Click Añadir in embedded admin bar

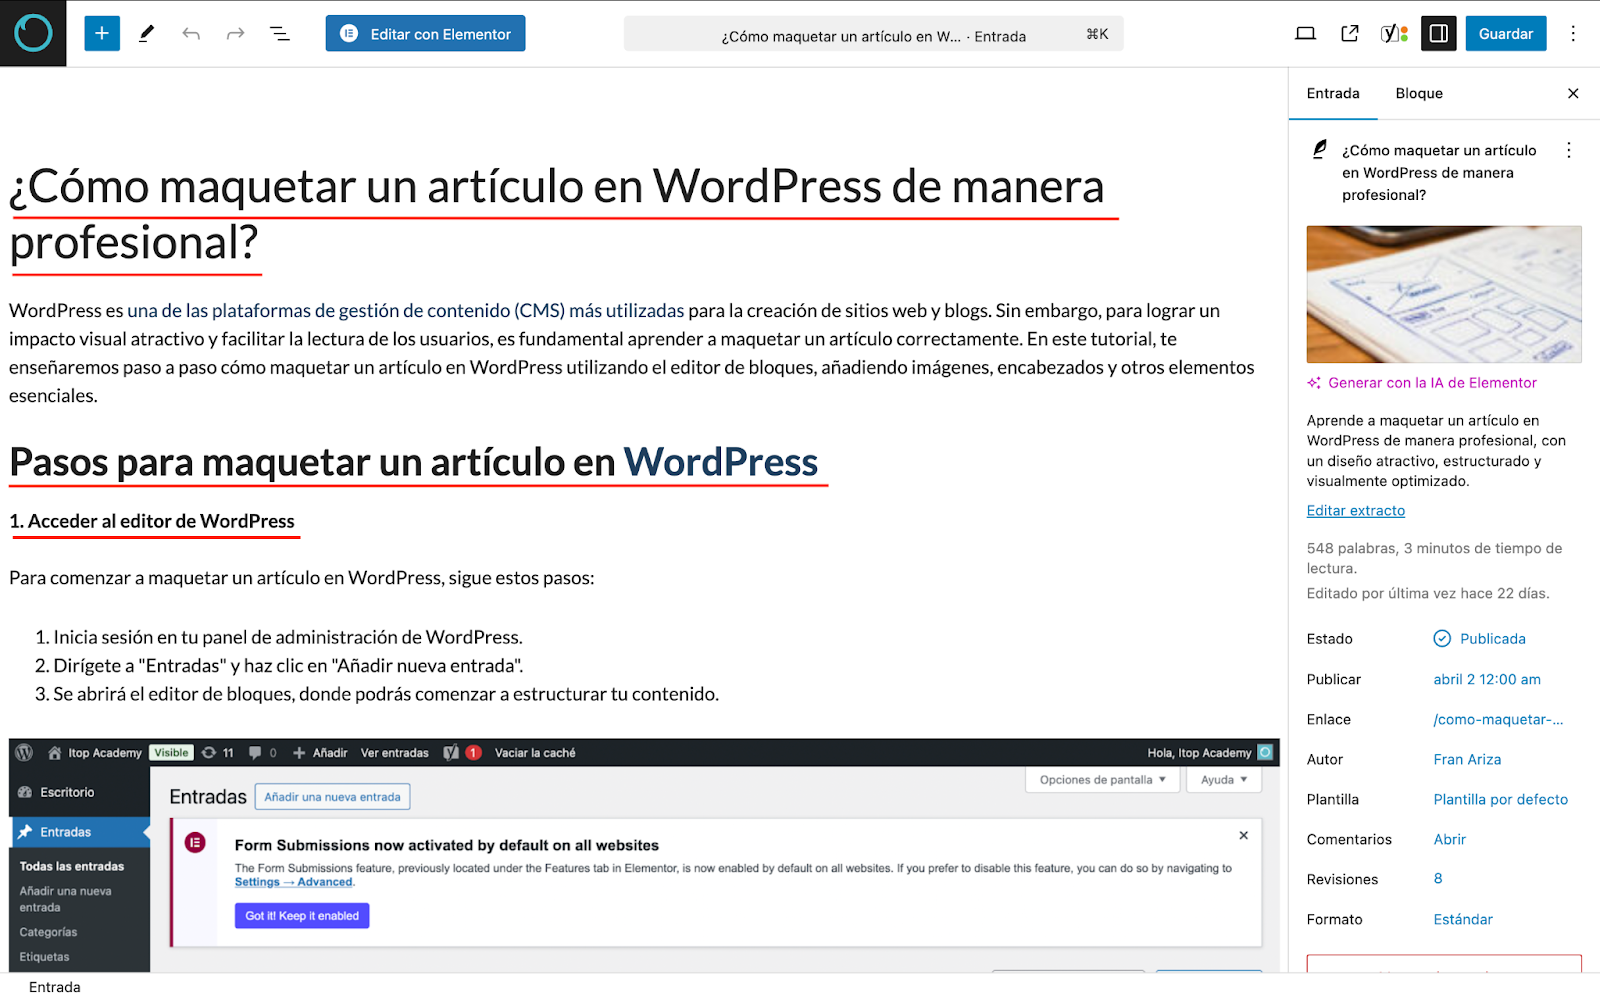(320, 753)
